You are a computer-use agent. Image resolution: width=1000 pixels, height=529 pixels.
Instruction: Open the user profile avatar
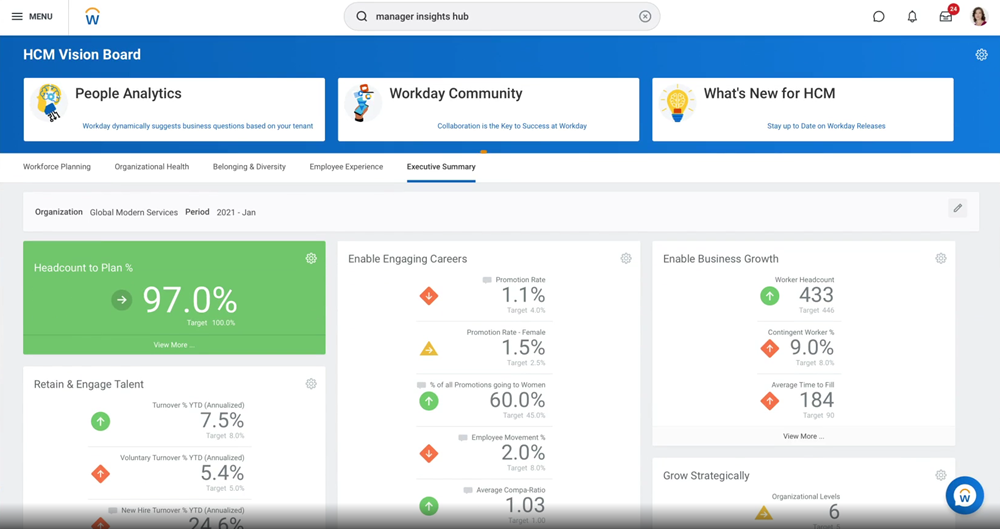point(979,17)
